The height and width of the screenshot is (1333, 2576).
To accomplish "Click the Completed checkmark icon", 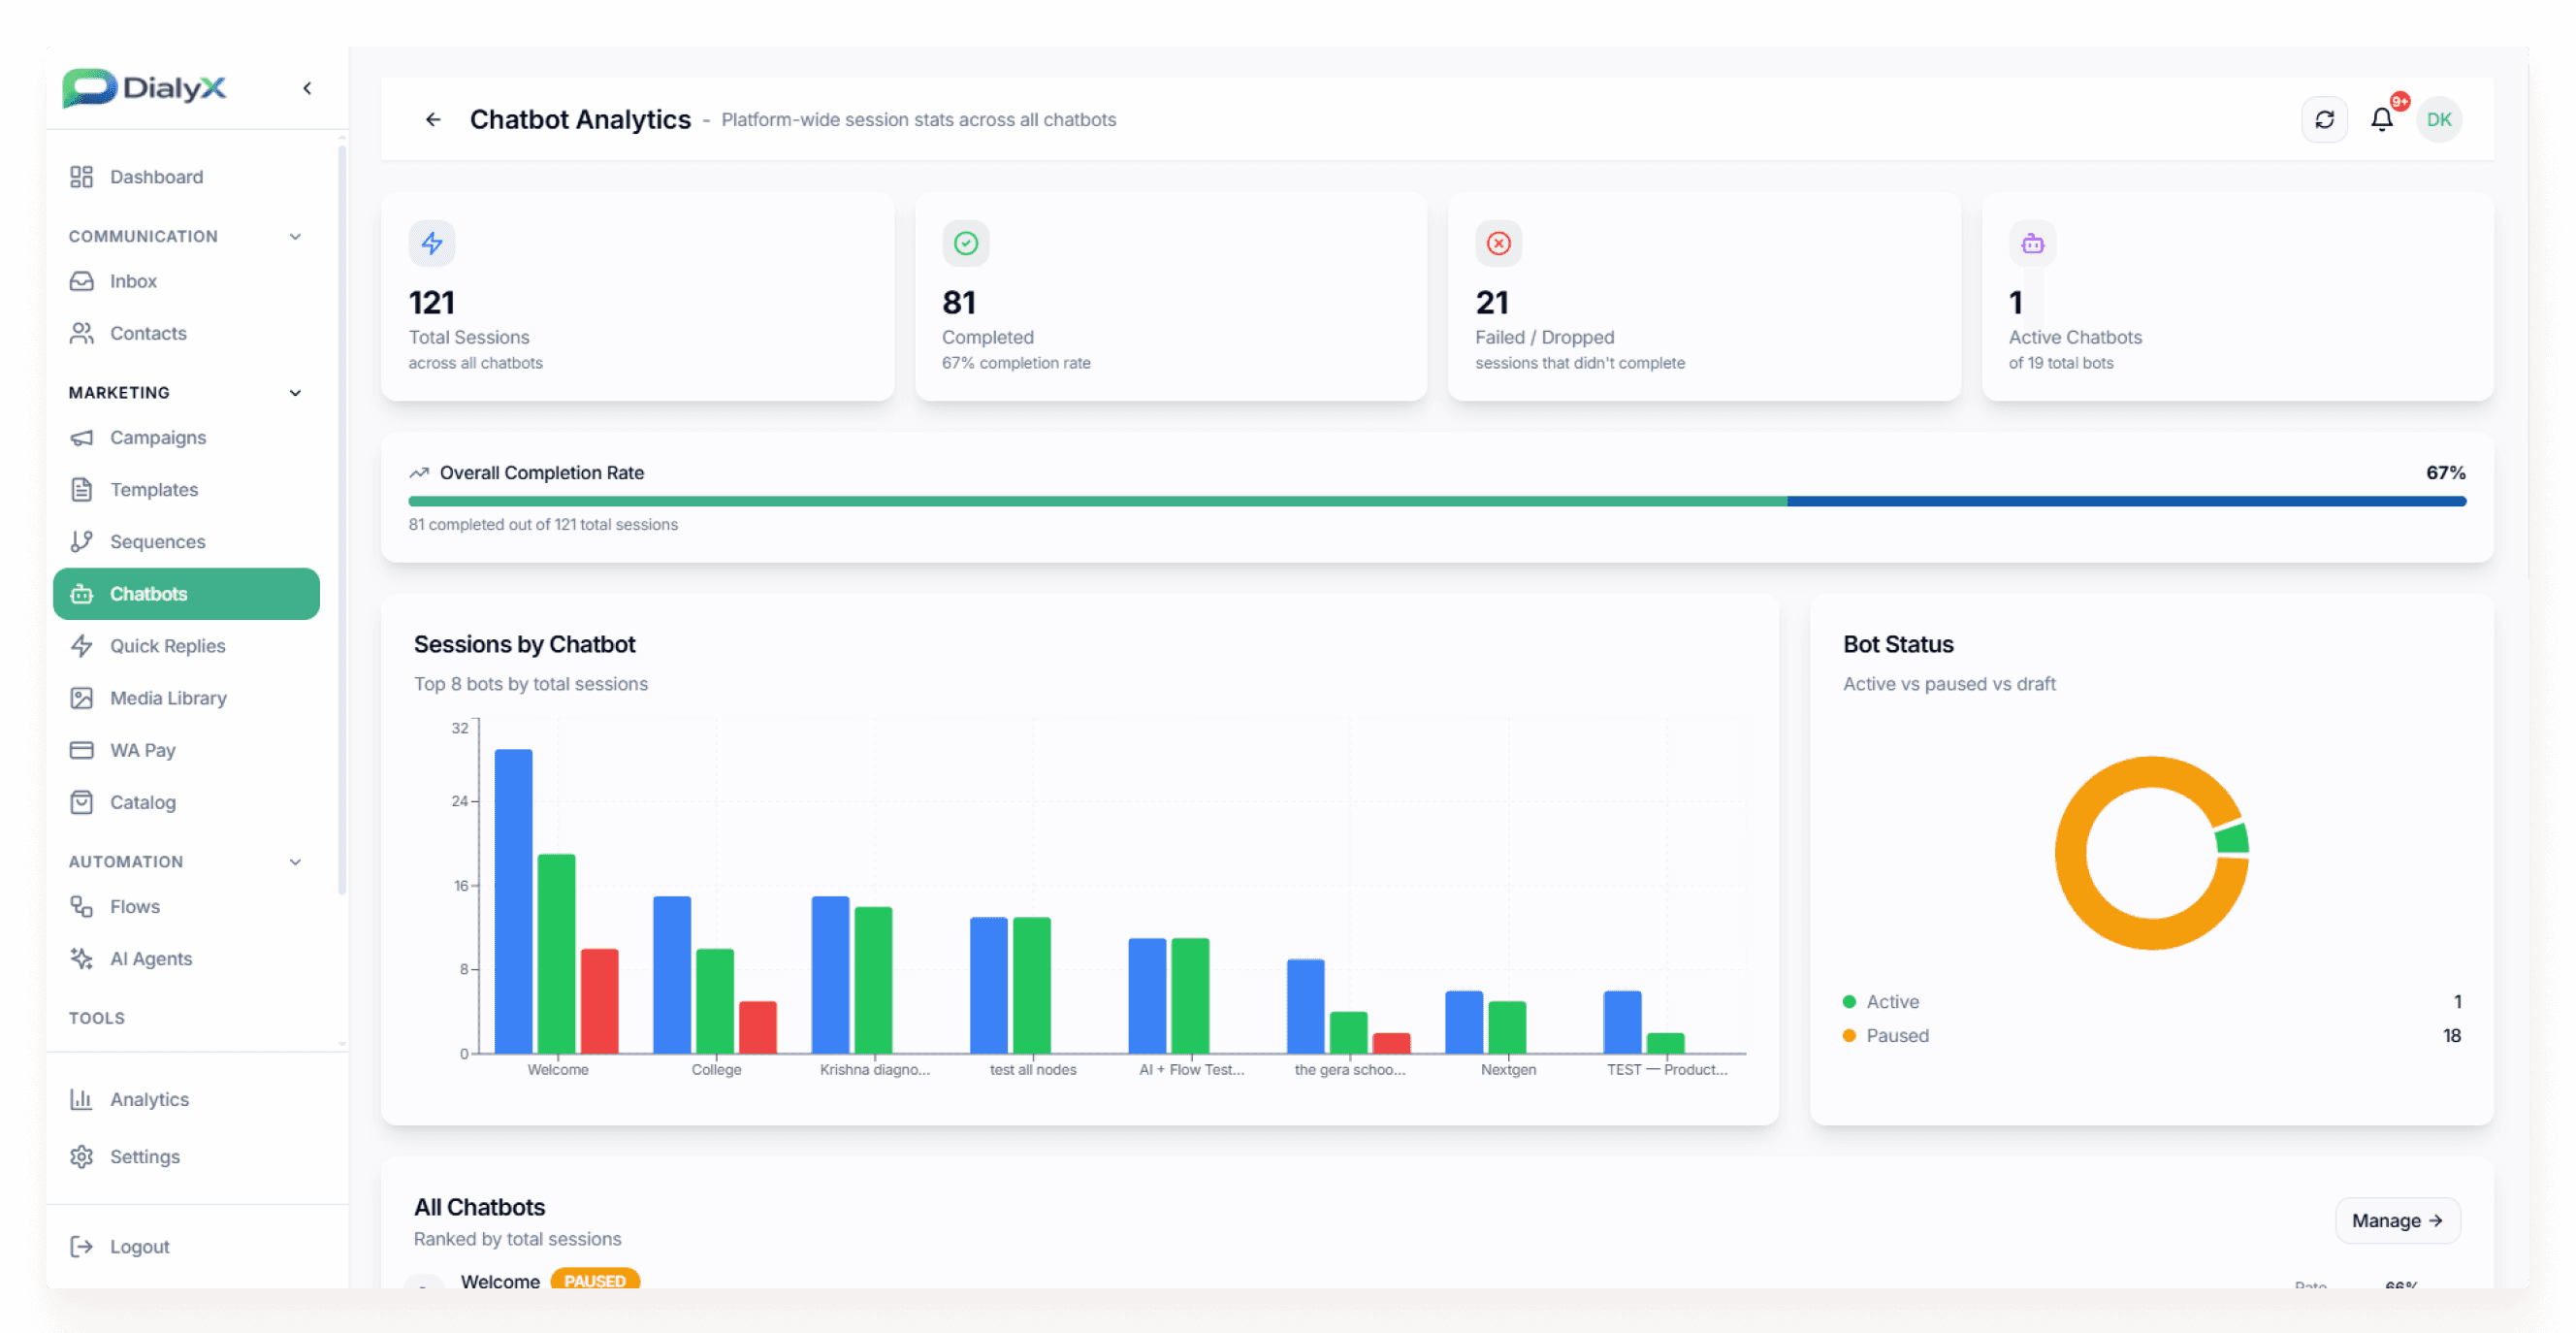I will 965,243.
